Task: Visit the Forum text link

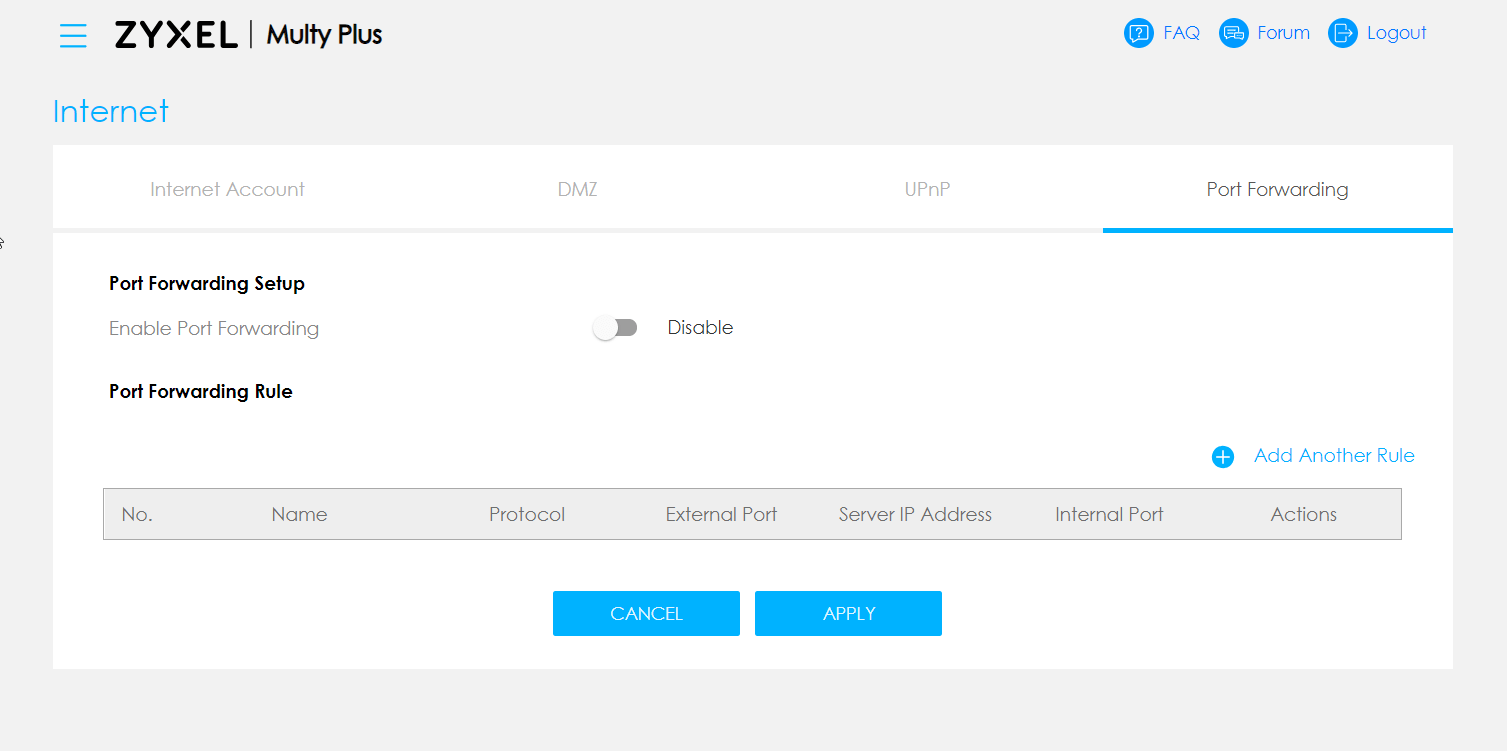Action: [1283, 33]
